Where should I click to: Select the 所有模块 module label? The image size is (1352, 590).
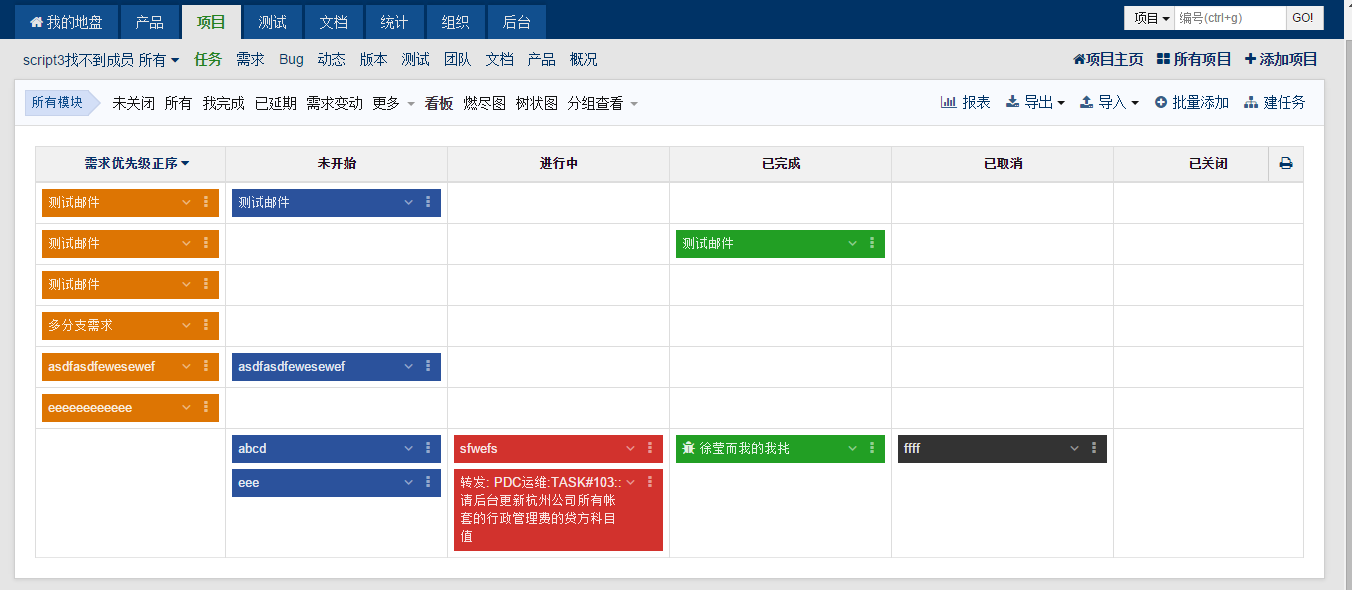57,102
